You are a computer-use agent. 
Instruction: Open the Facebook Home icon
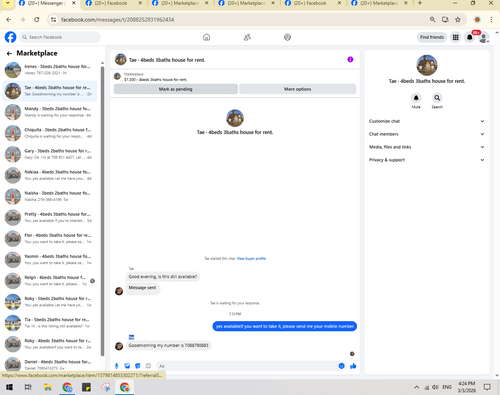pos(207,37)
